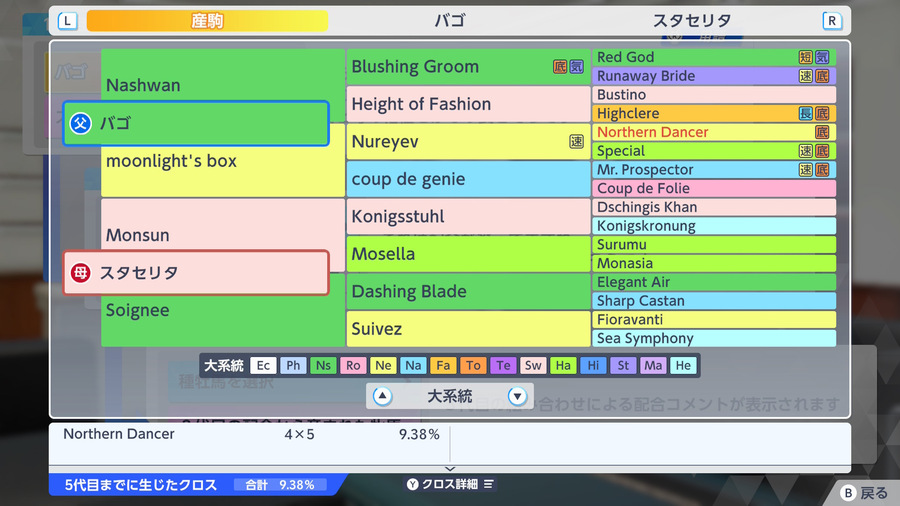Viewport: 900px width, 506px height.
Task: Click 速 factor icon on Special
Action: click(806, 151)
